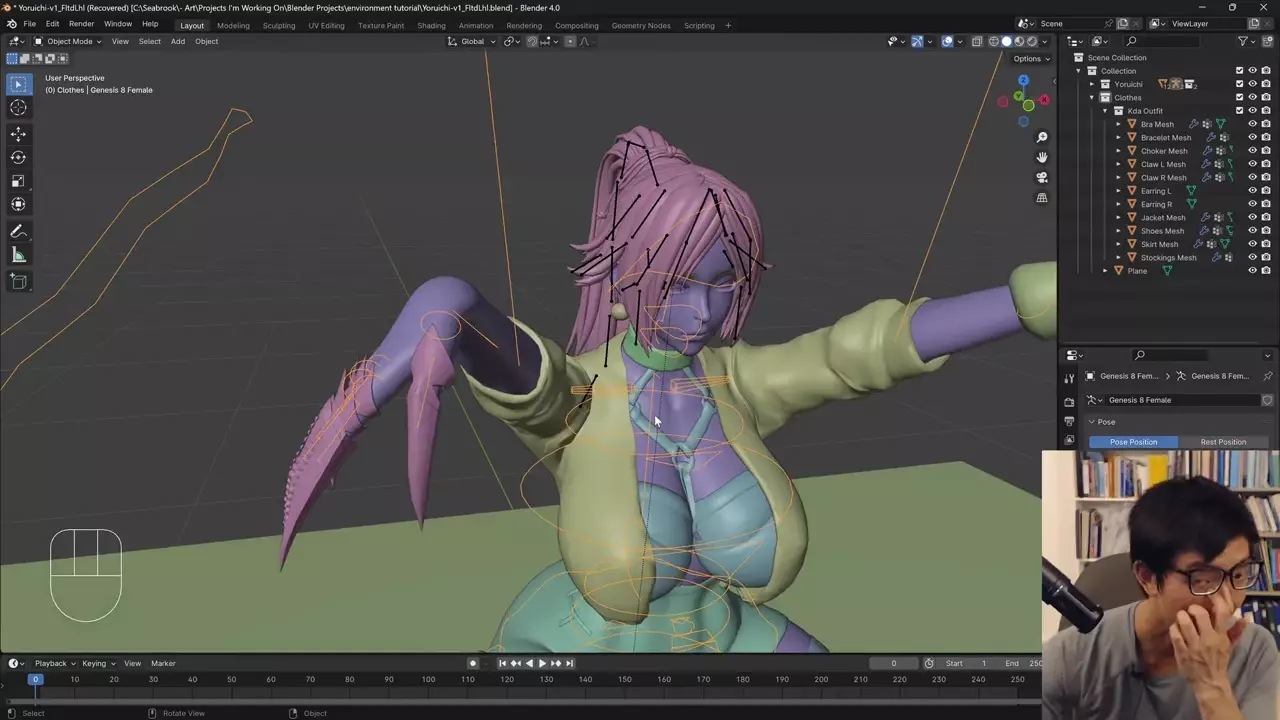Image resolution: width=1280 pixels, height=720 pixels.
Task: Open the Global transform orientation dropdown
Action: pos(471,41)
